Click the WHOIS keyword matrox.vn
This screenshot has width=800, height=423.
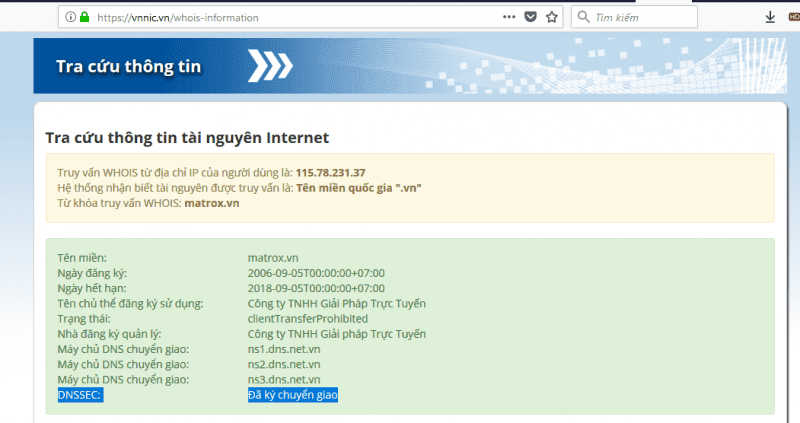212,204
